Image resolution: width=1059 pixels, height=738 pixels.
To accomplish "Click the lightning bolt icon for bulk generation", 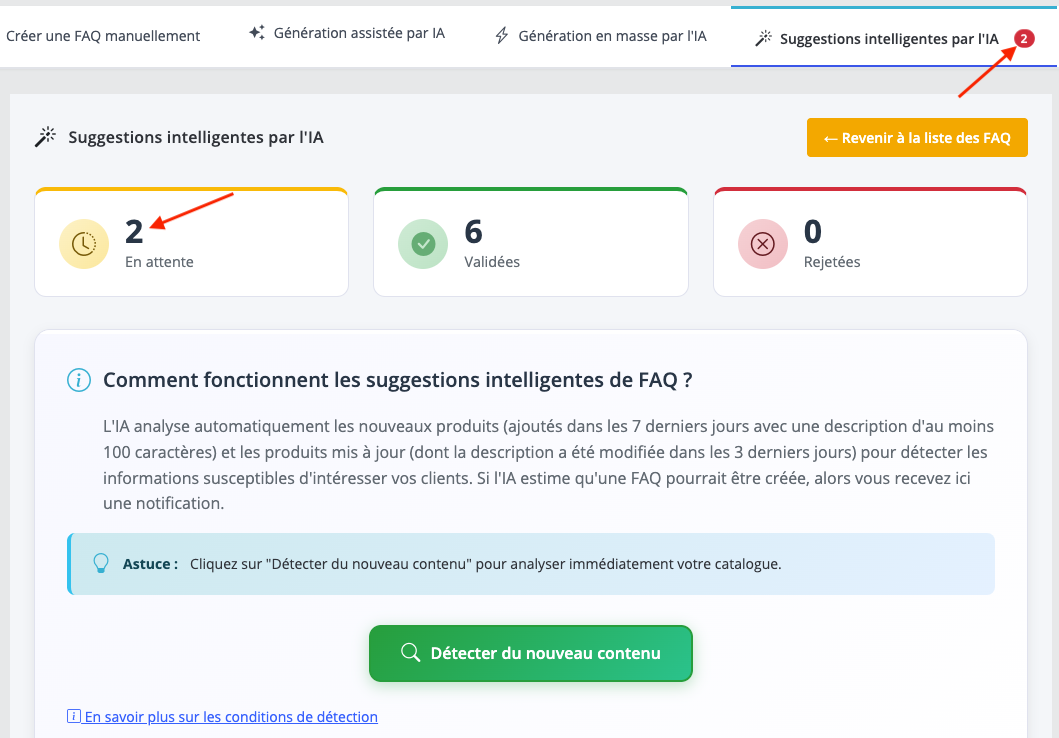I will coord(502,36).
